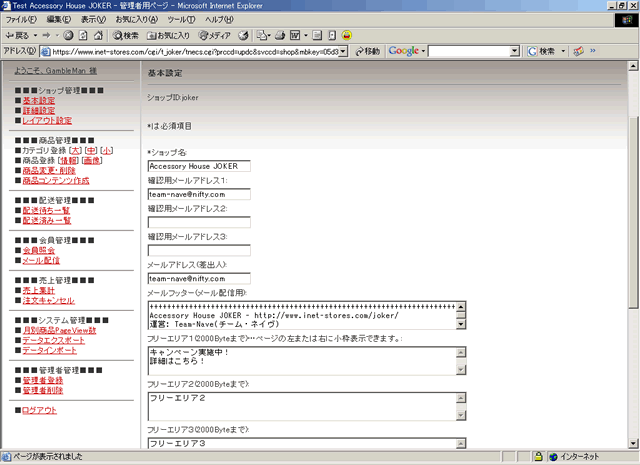Open the ファイル(F) menu
640x465 pixels.
(21, 19)
